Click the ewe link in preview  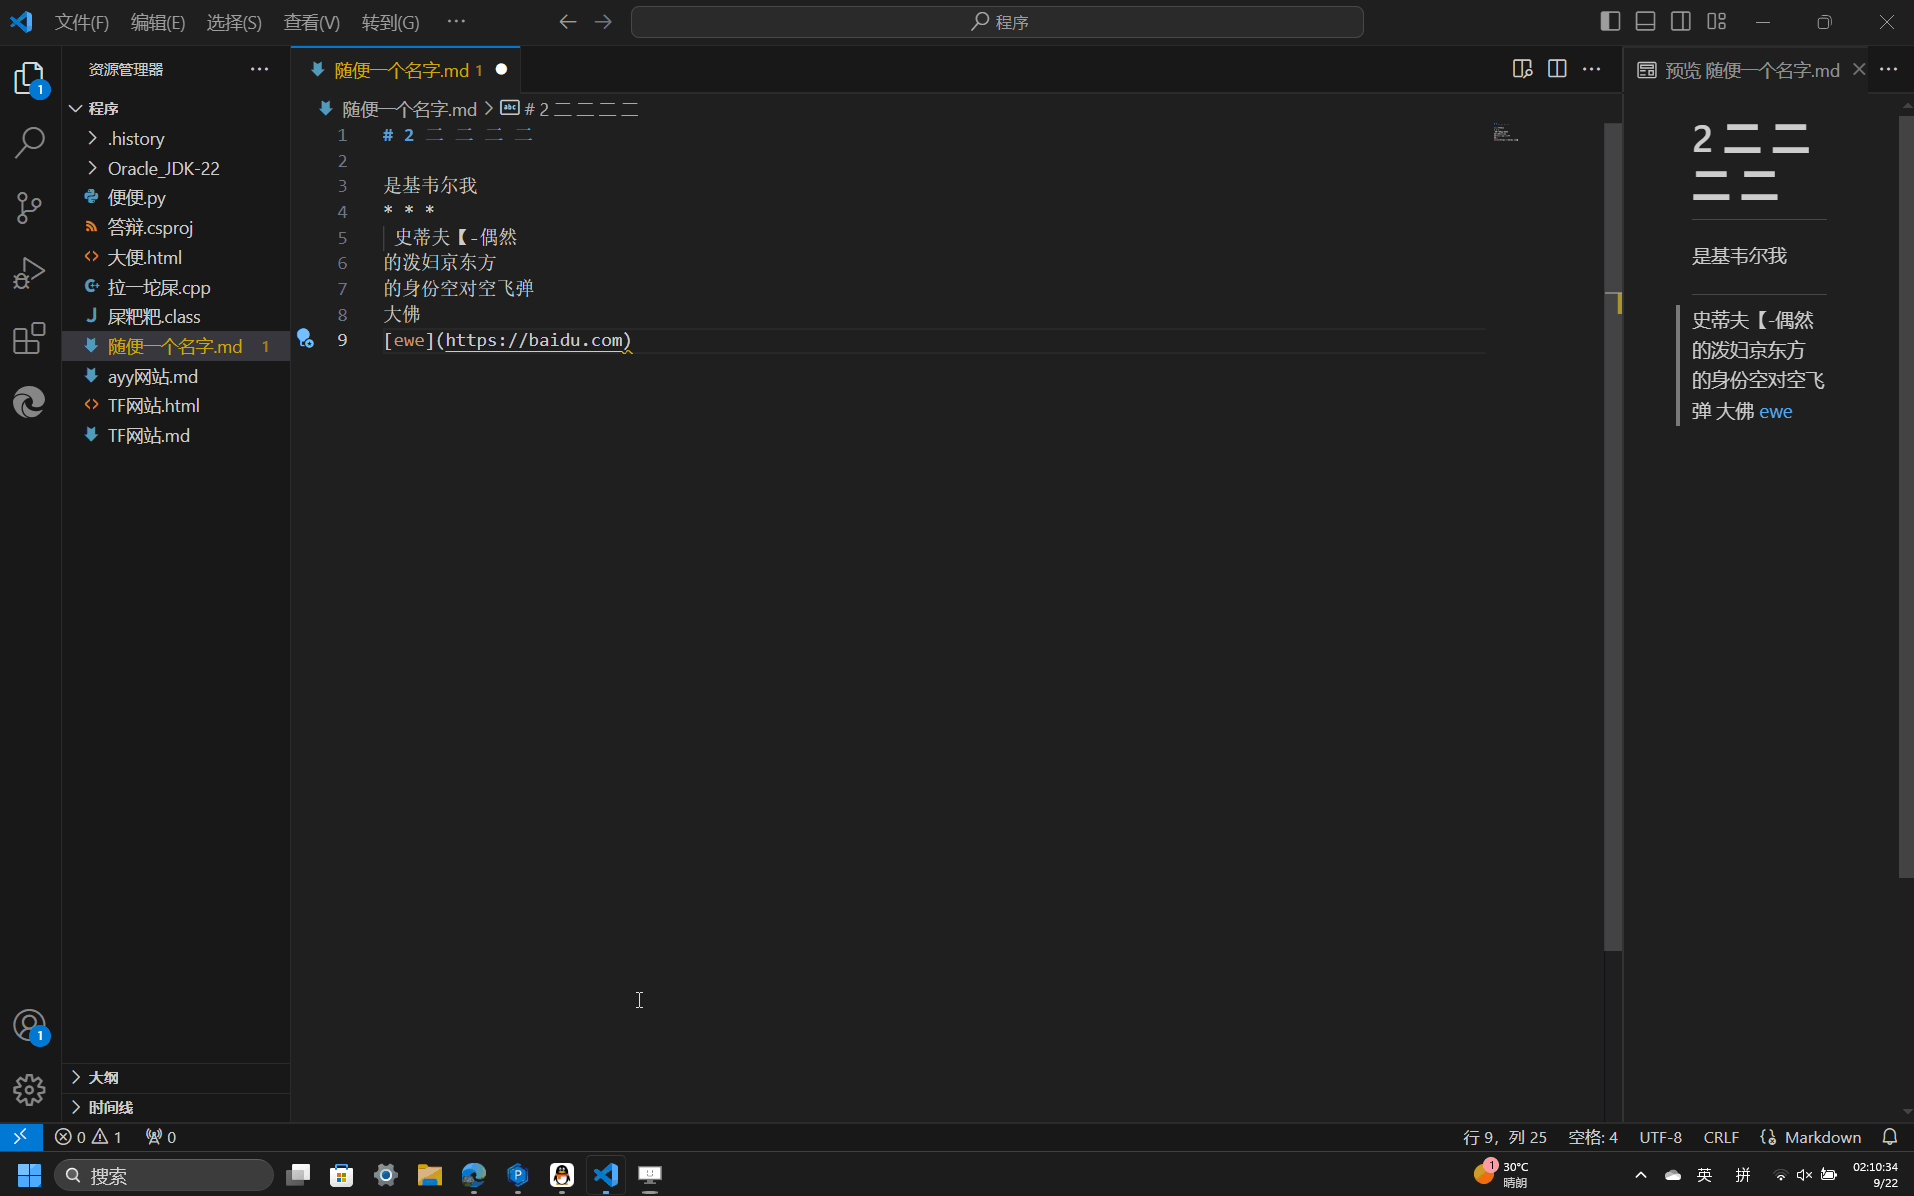1775,411
